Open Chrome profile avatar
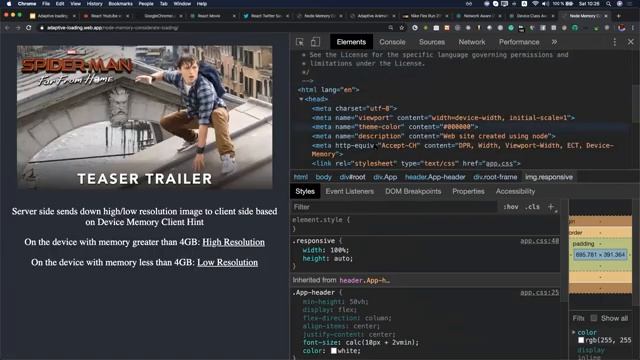This screenshot has width=640, height=360. coord(622,28)
